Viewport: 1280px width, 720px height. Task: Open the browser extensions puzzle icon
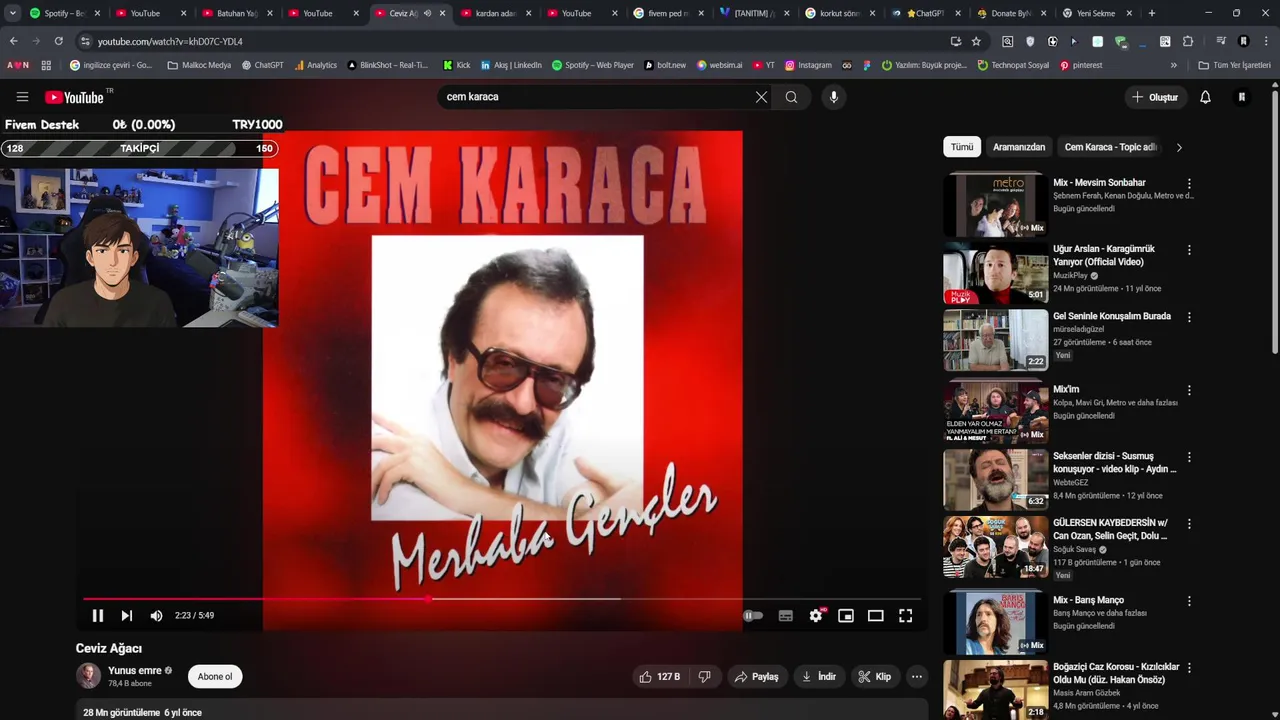coord(1188,41)
